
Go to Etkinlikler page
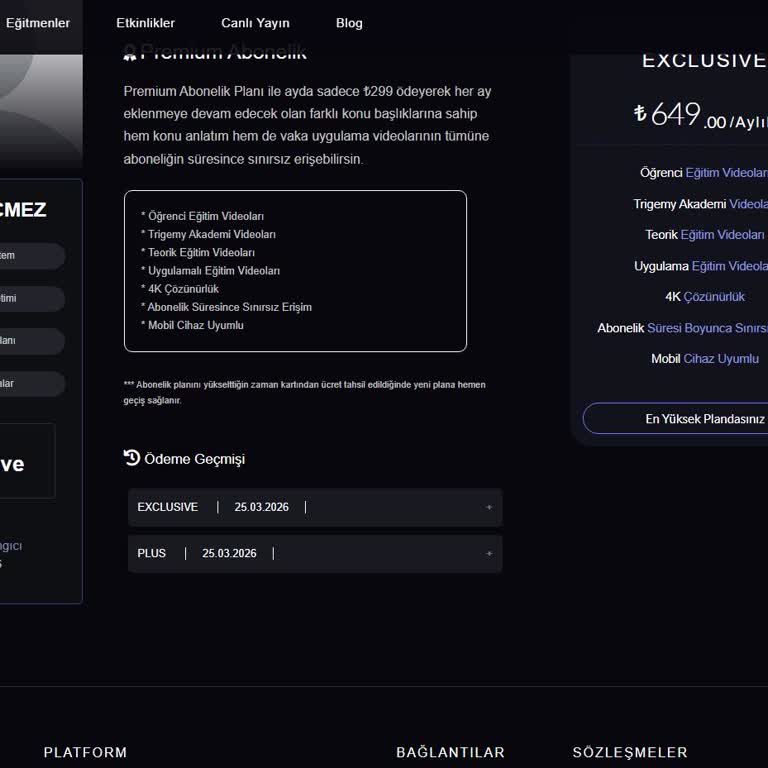pyautogui.click(x=145, y=23)
